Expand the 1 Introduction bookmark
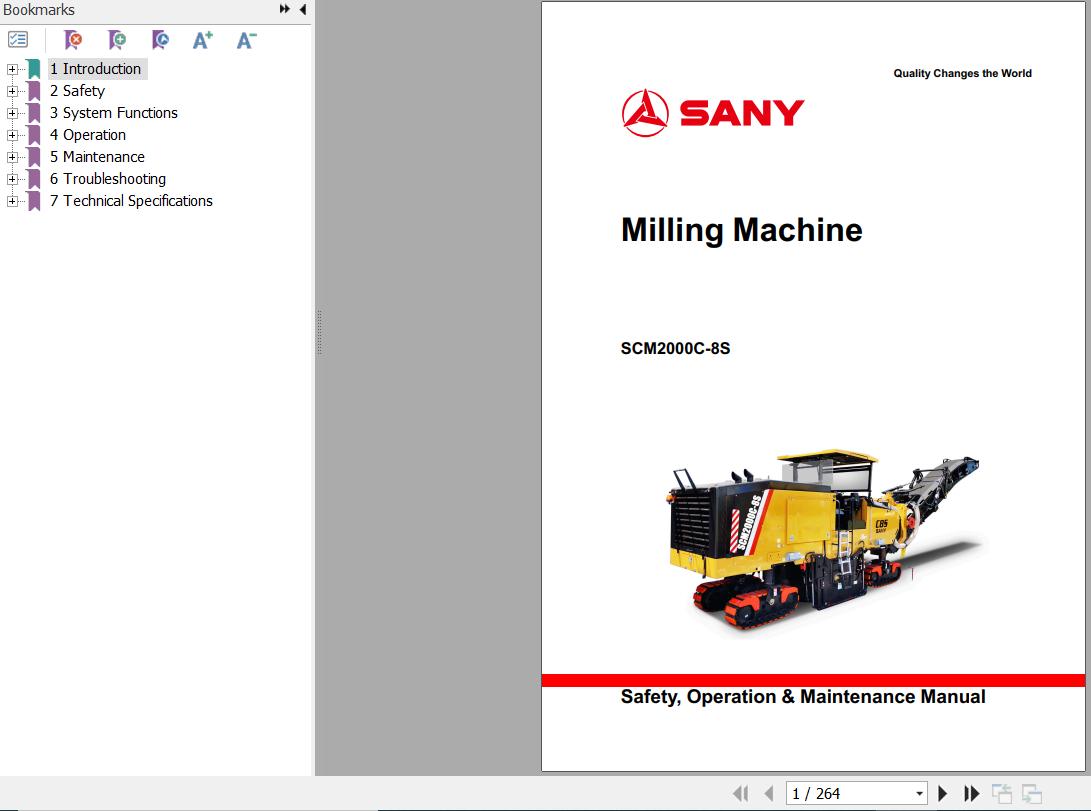This screenshot has height=811, width=1091. click(x=12, y=69)
